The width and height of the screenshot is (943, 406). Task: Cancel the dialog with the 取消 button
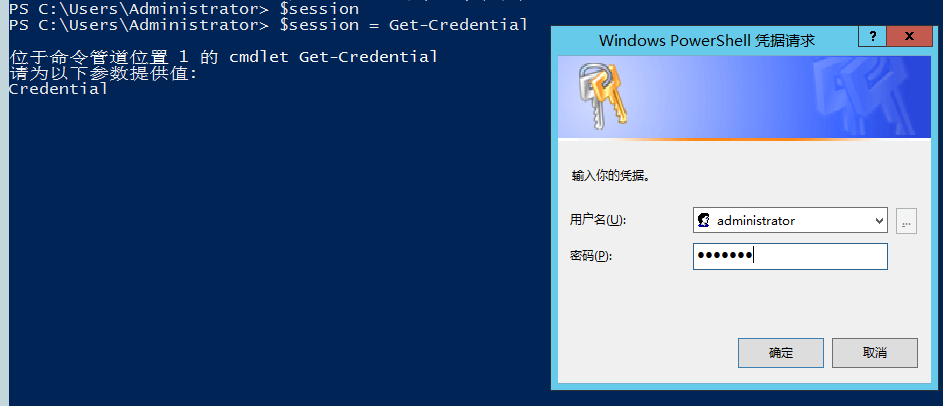[x=874, y=353]
